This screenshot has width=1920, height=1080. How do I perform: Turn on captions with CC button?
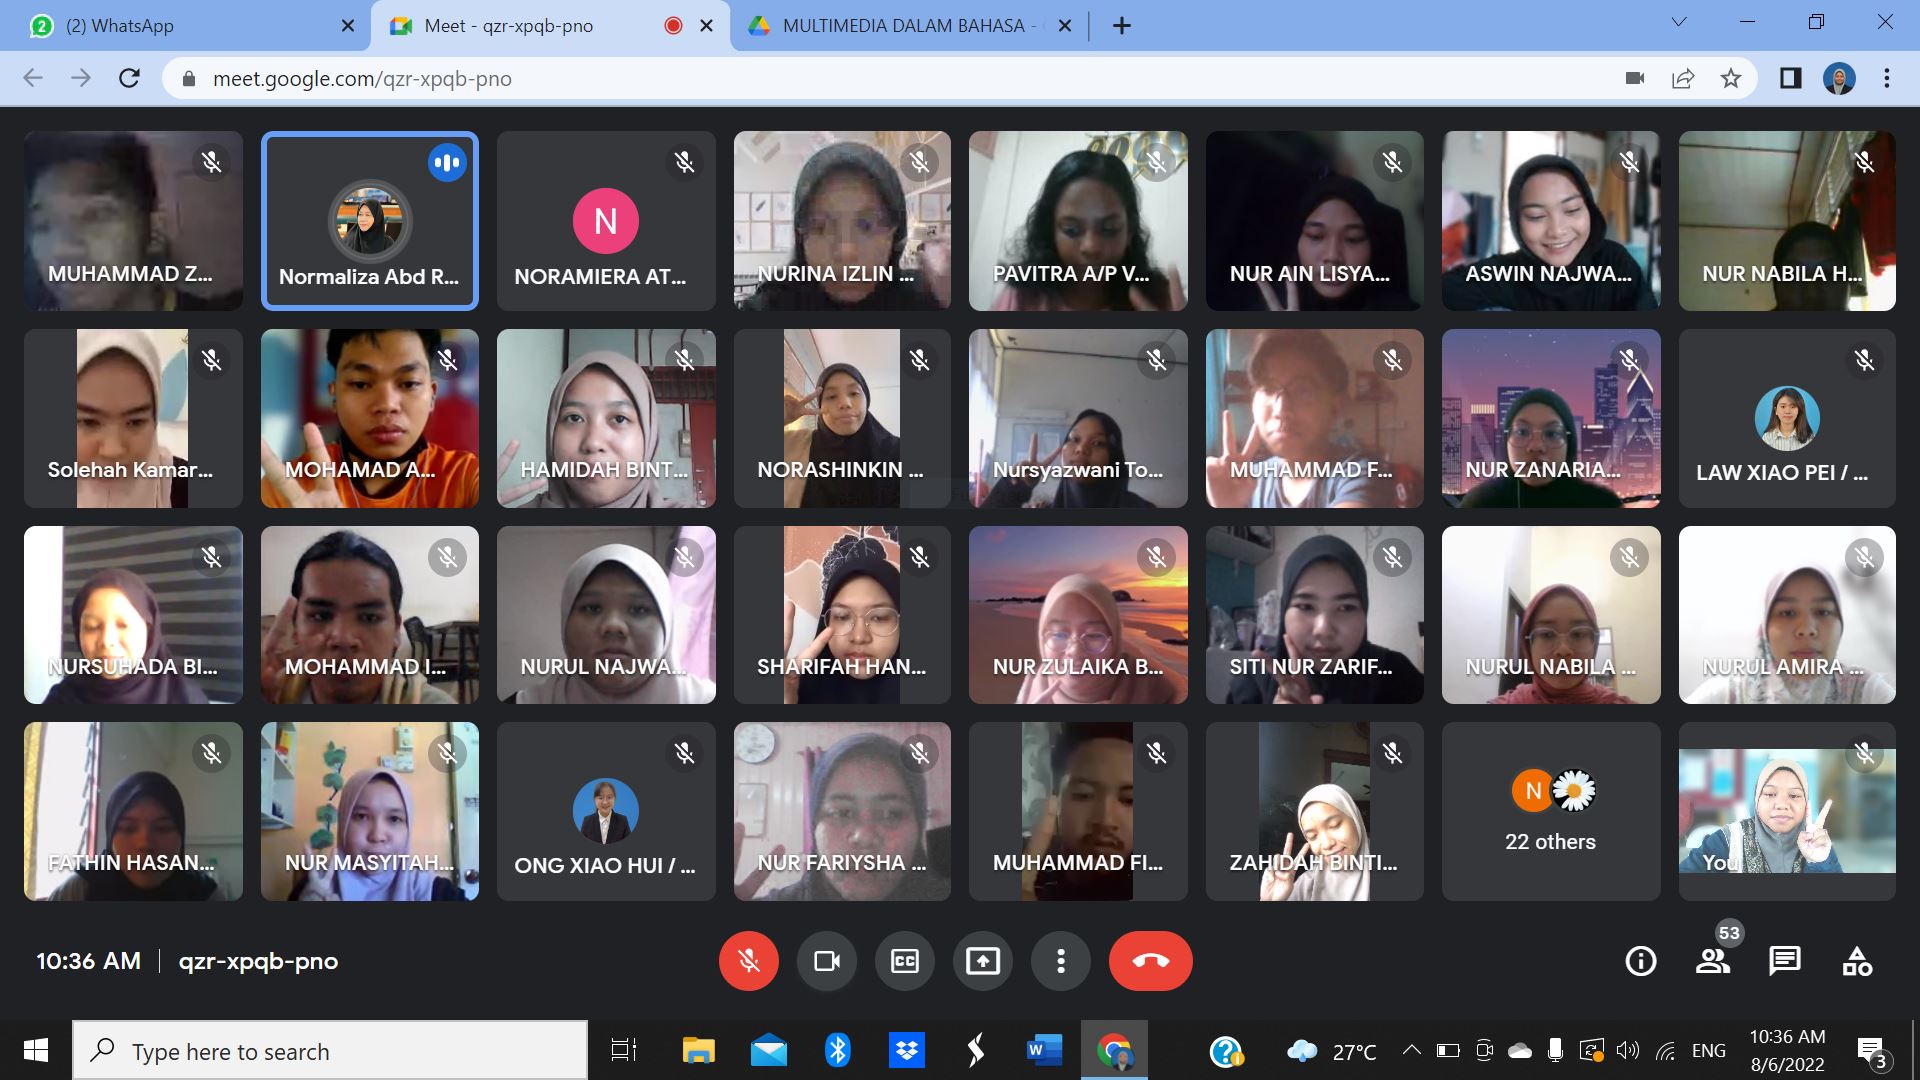[x=904, y=961]
